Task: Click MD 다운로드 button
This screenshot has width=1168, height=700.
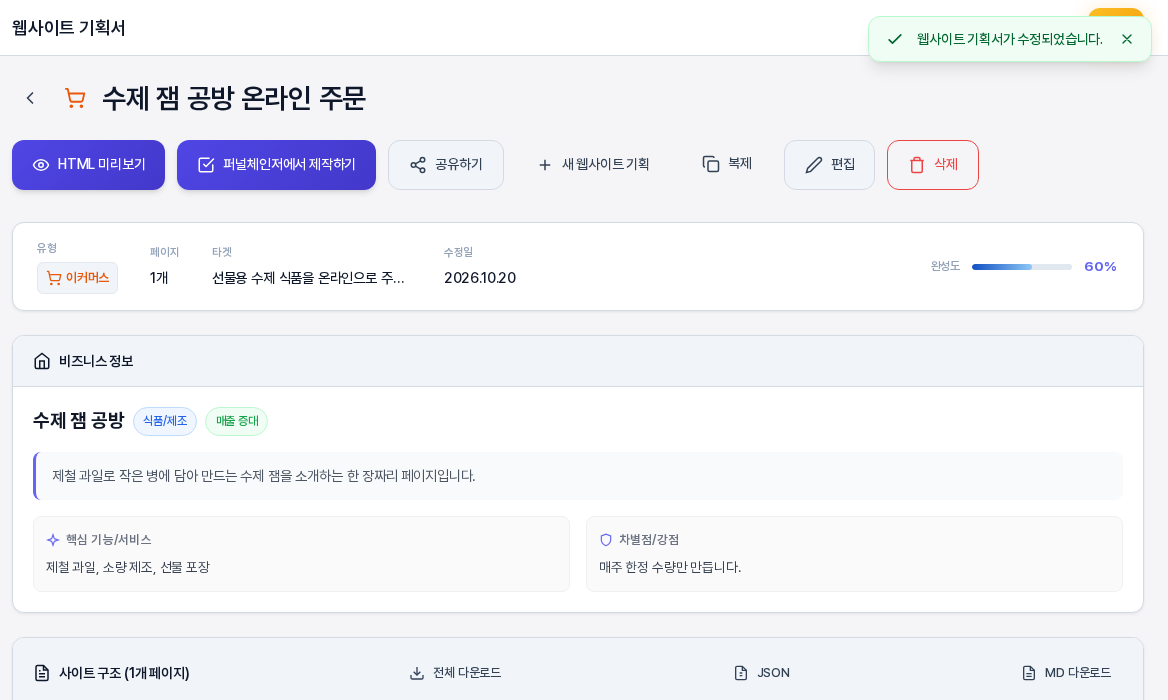Action: click(x=1066, y=672)
